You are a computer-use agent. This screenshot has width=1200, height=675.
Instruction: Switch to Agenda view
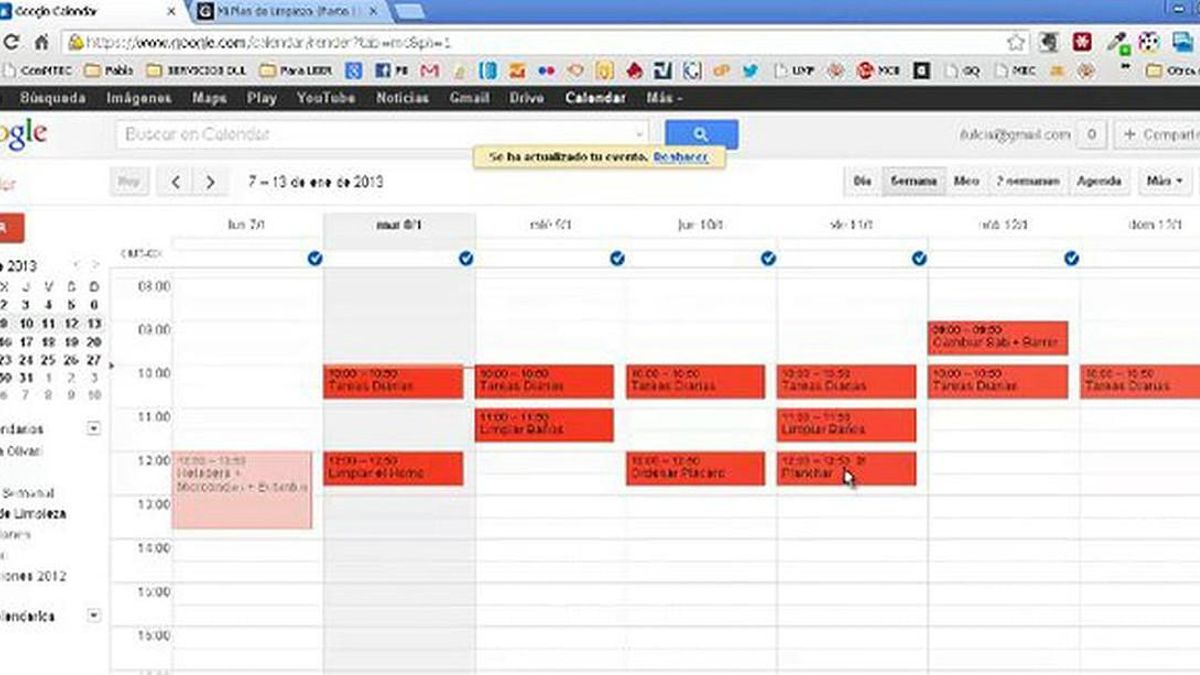coord(1099,182)
